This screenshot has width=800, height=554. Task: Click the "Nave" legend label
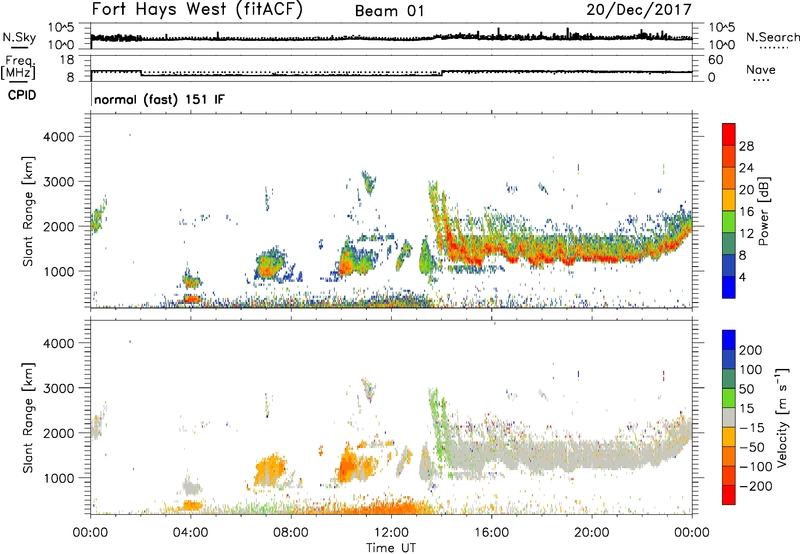coord(761,69)
